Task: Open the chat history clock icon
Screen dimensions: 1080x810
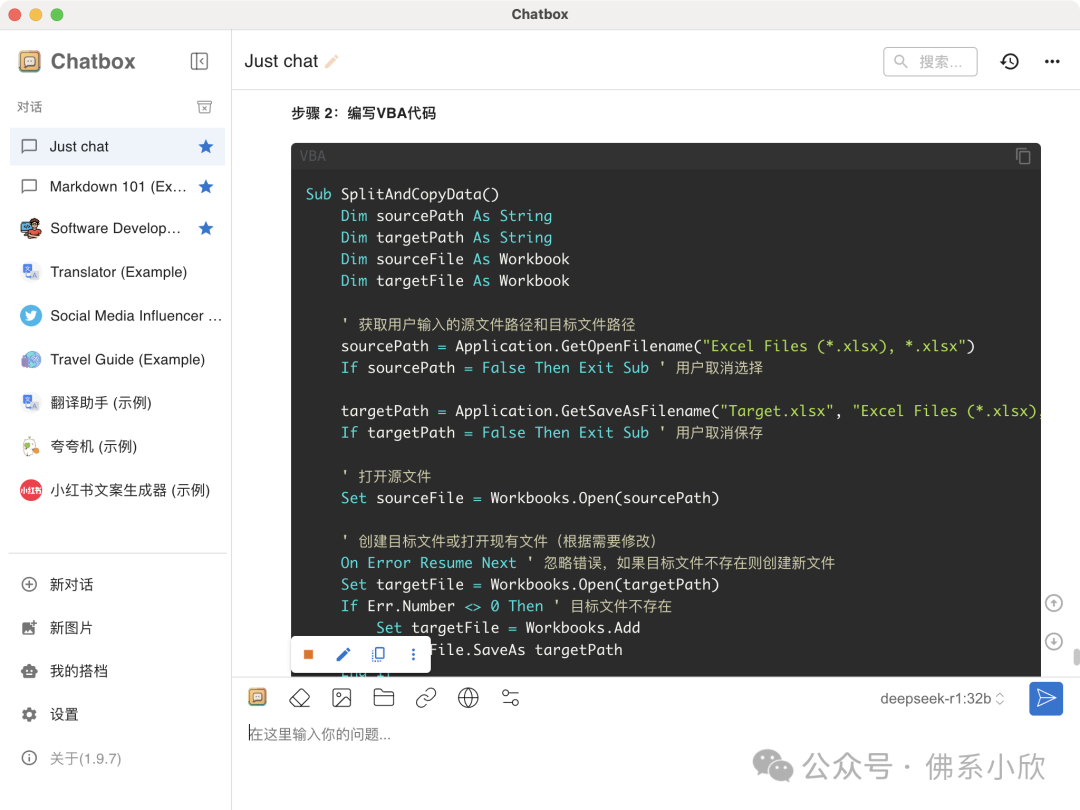Action: tap(1010, 61)
